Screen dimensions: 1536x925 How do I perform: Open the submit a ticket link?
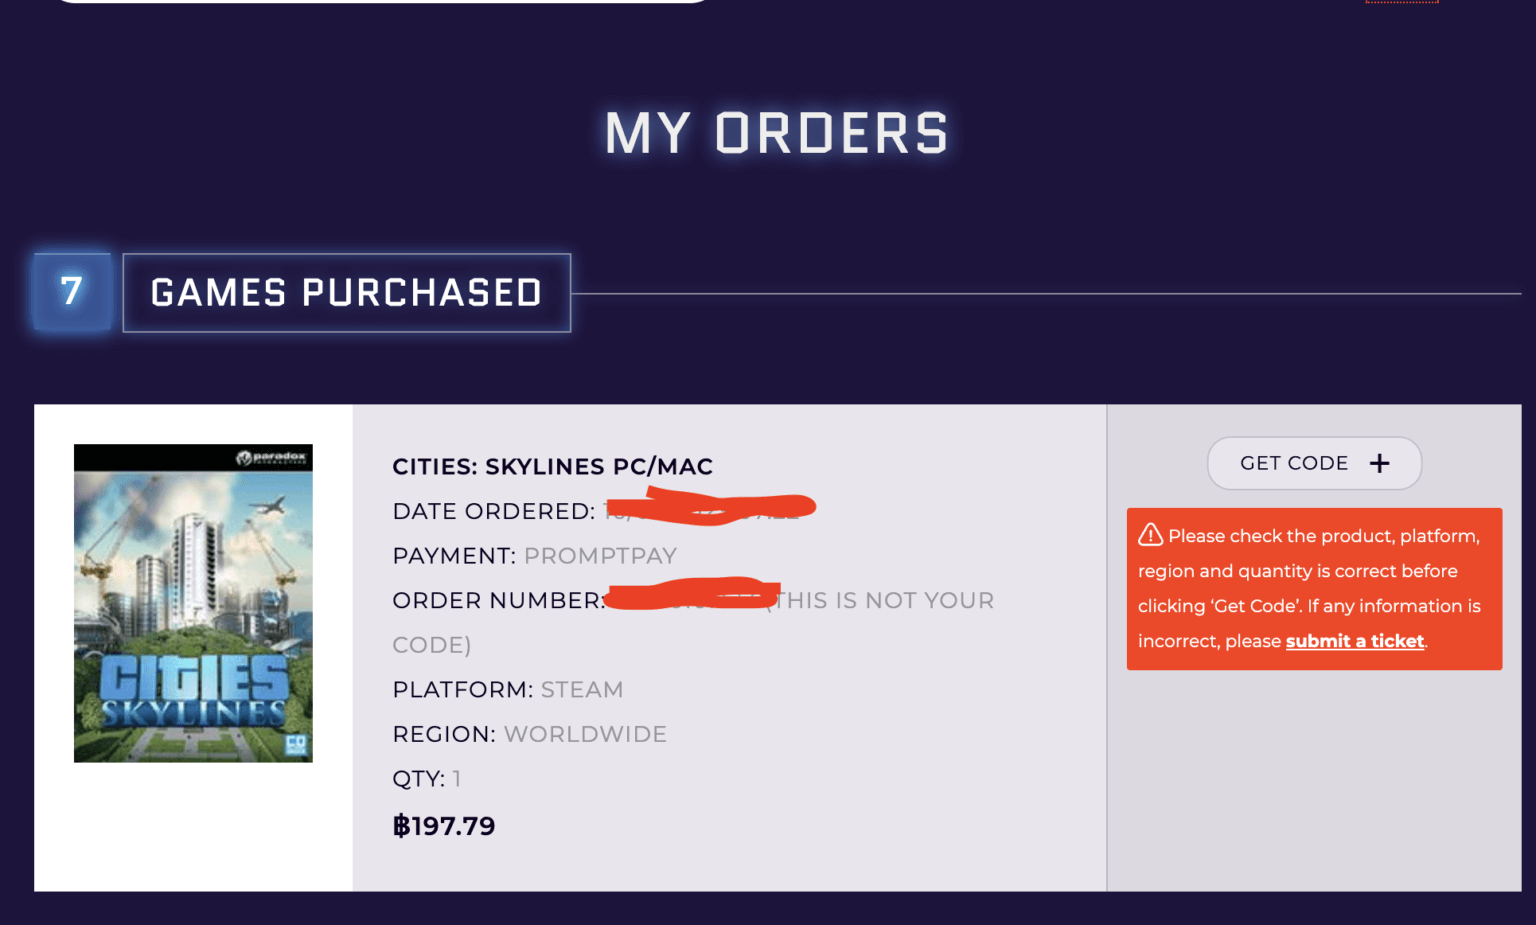[1354, 641]
